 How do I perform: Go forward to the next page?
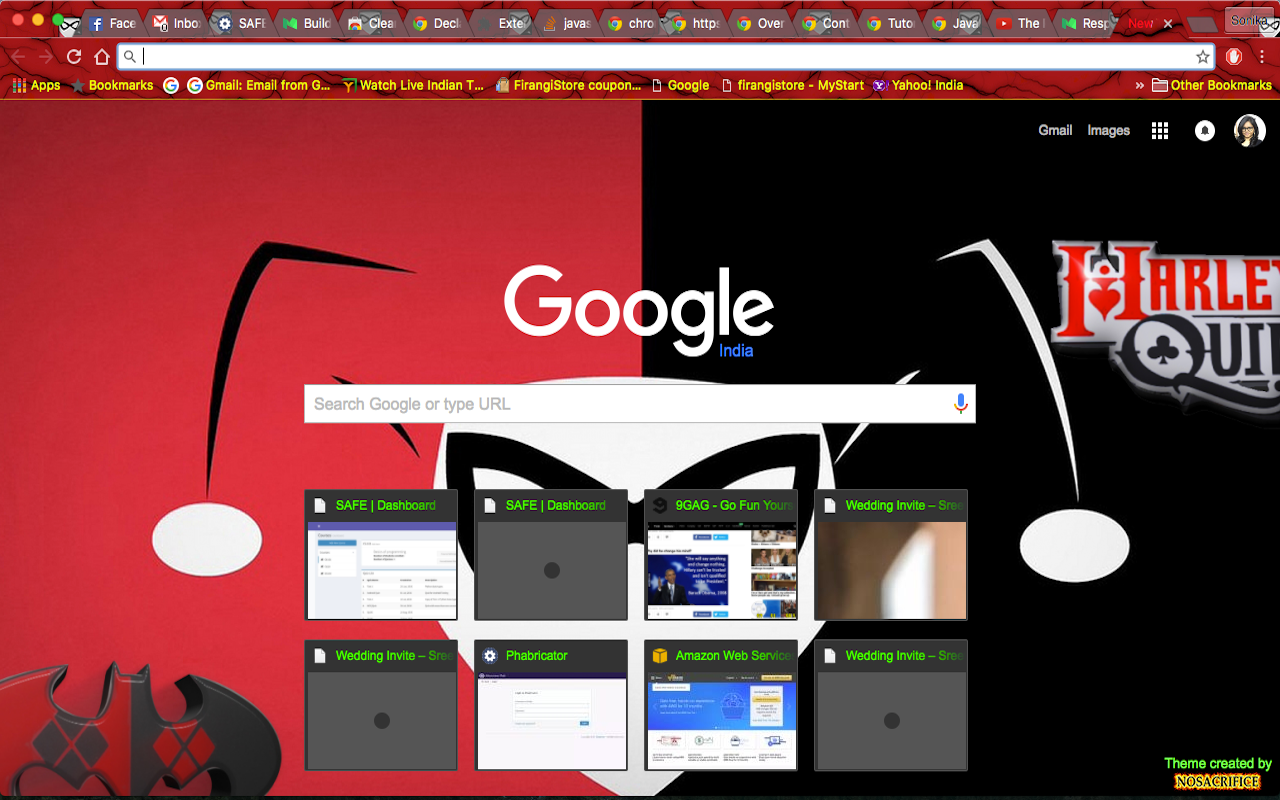coord(46,57)
